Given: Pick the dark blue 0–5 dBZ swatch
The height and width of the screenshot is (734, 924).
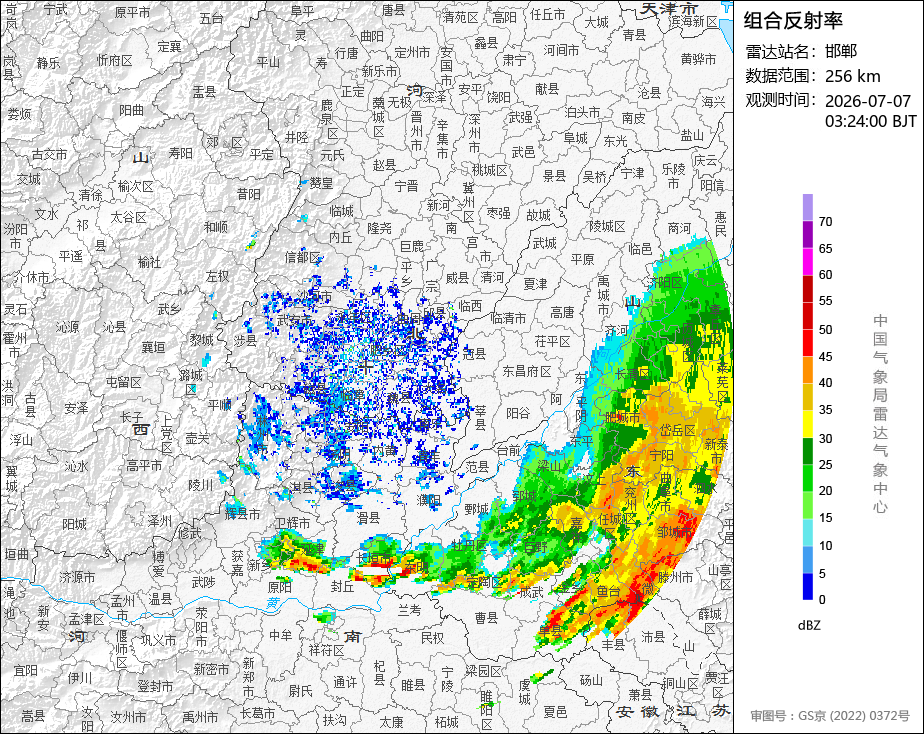Looking at the screenshot, I should coord(807,586).
